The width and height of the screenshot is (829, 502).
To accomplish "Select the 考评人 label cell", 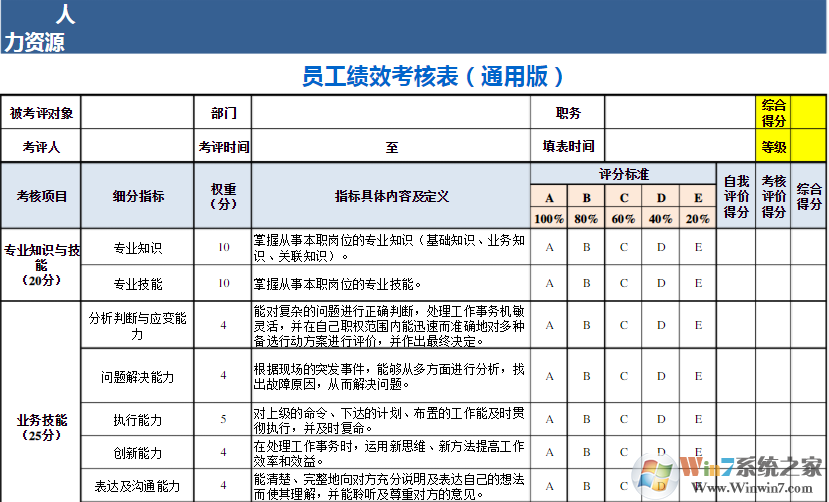I will click(41, 146).
